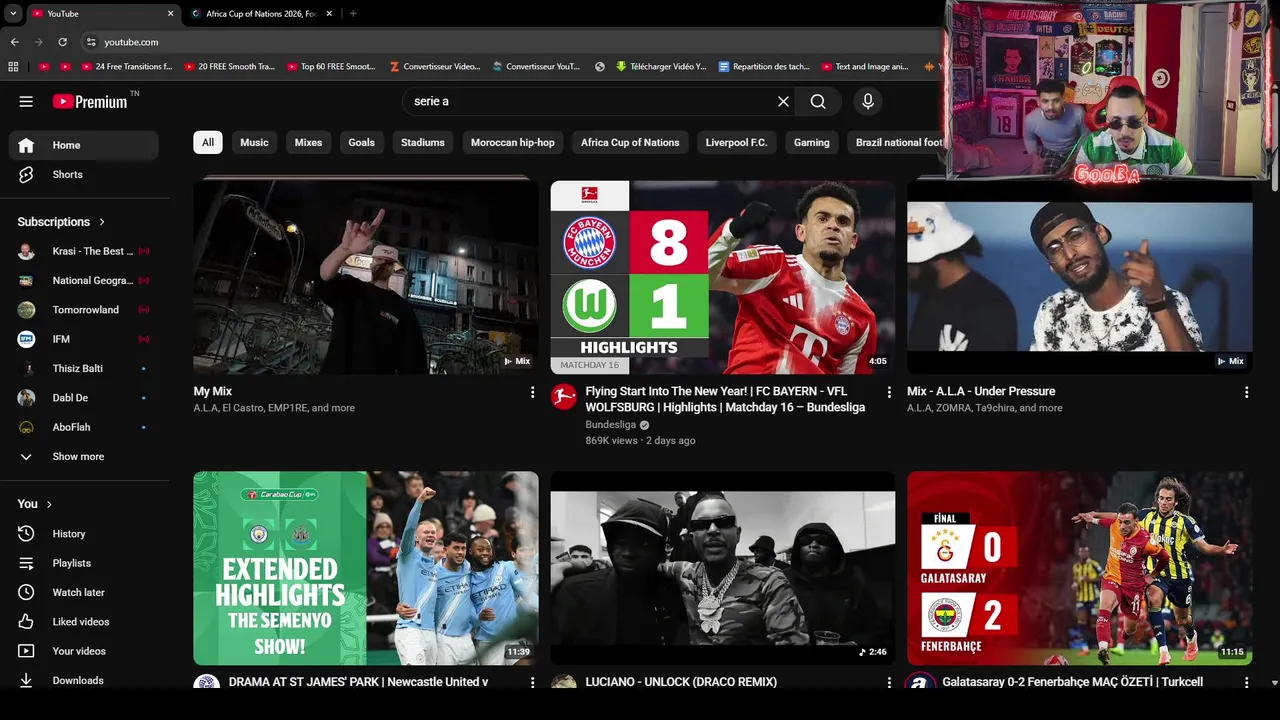
Task: Open options for LUCIANO UNLOCK video
Action: click(889, 682)
